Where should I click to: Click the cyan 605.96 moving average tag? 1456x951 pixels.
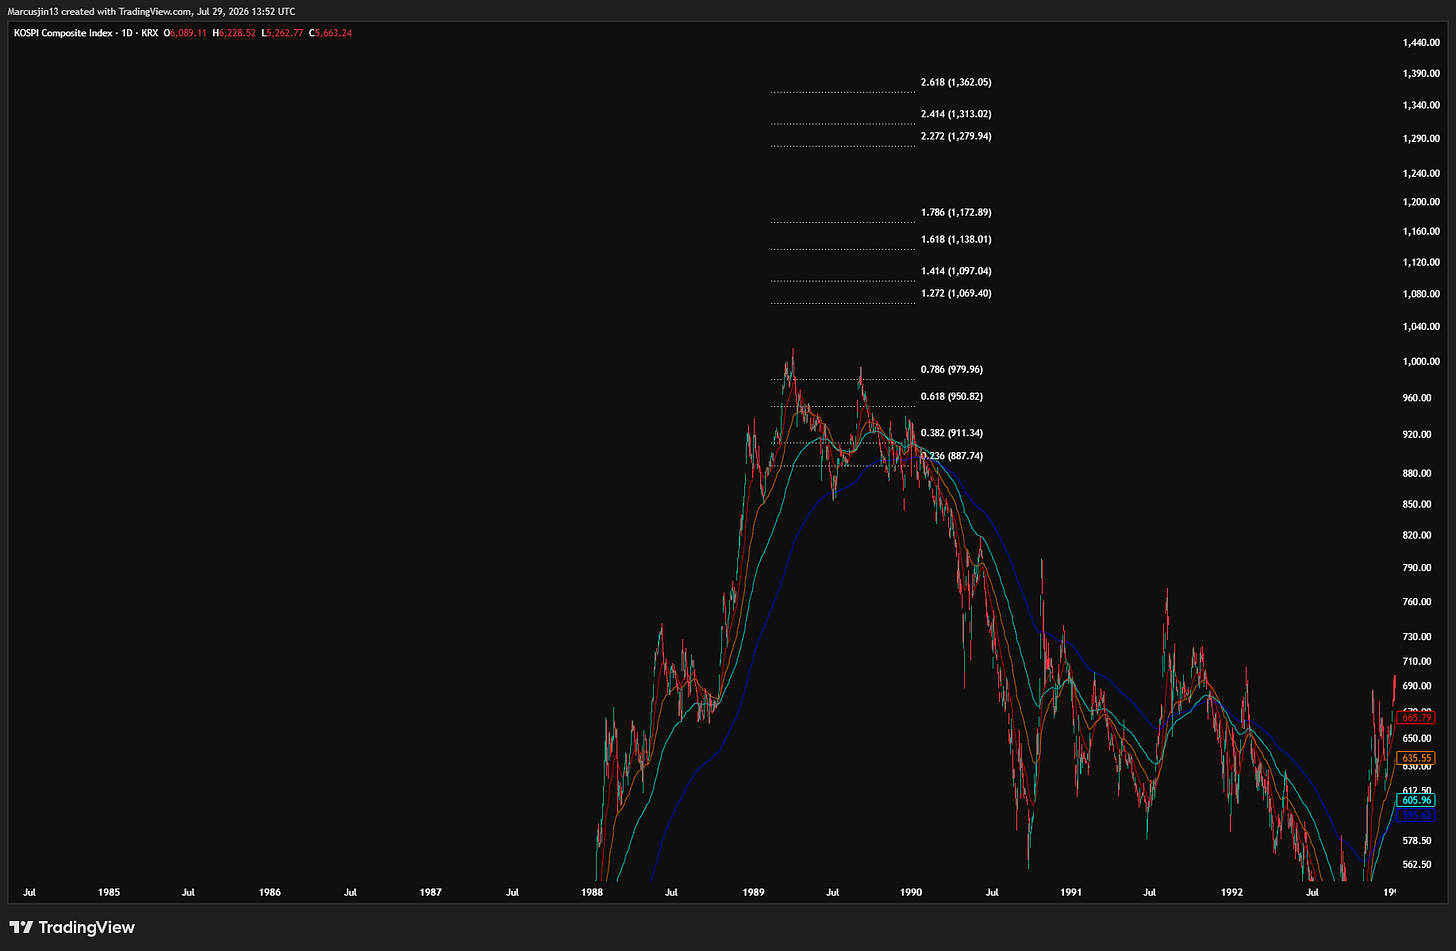[x=1417, y=800]
